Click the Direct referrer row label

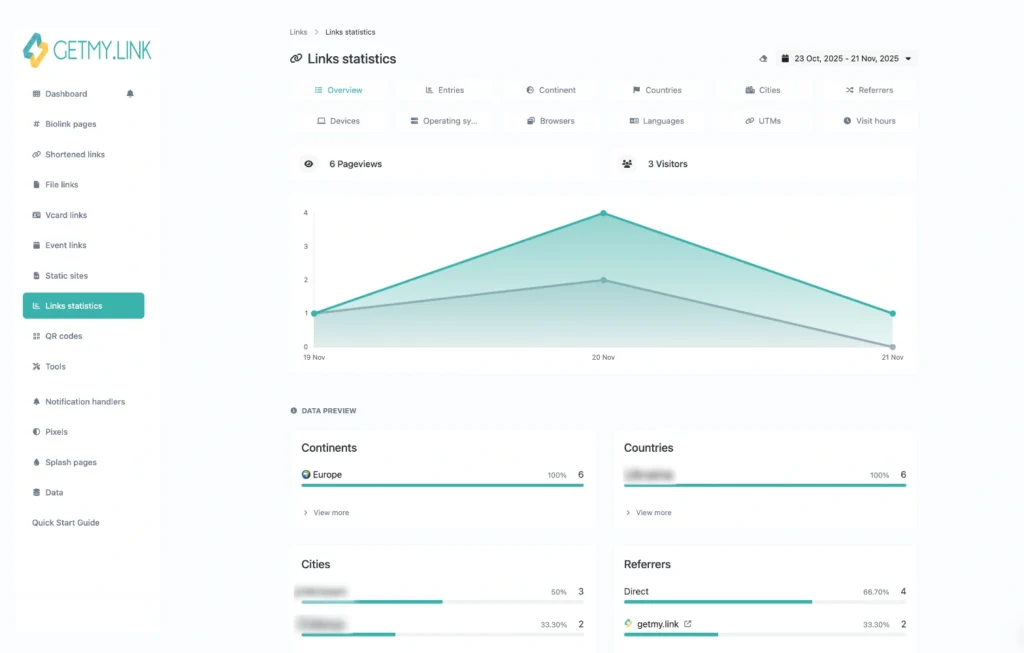pos(636,592)
